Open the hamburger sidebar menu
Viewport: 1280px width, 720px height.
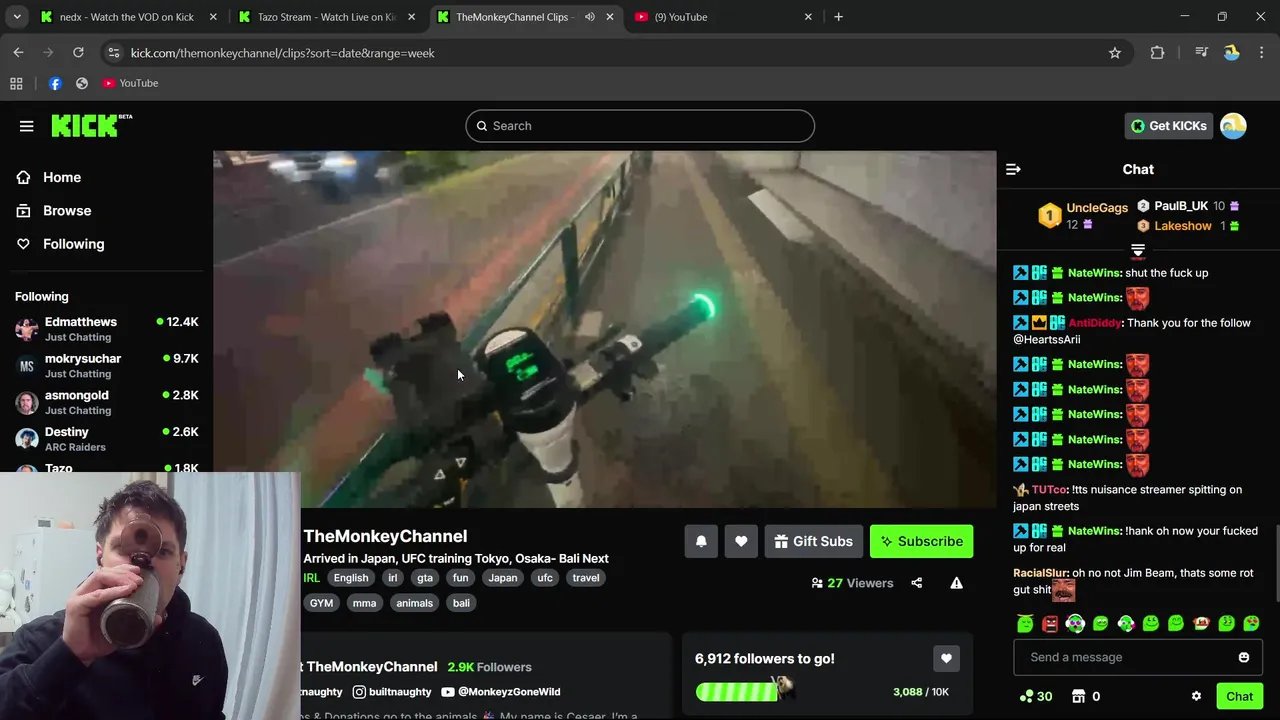[26, 126]
